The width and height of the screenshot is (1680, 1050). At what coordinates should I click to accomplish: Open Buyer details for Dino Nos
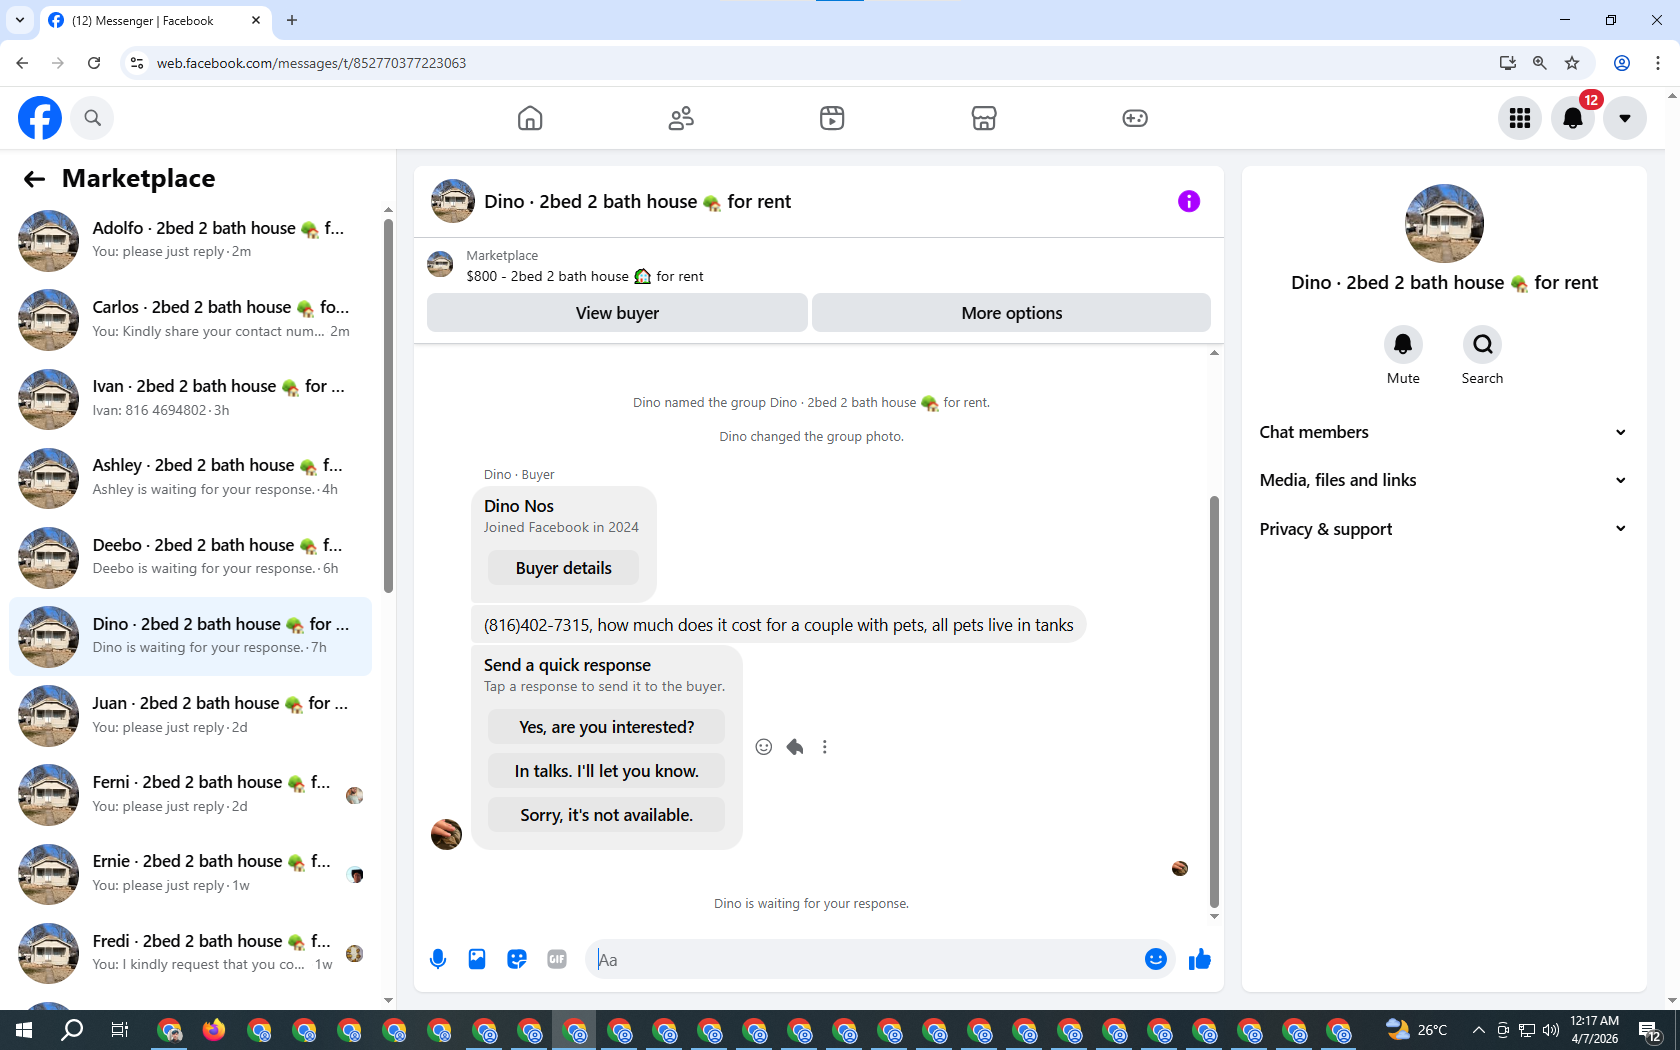pos(563,568)
